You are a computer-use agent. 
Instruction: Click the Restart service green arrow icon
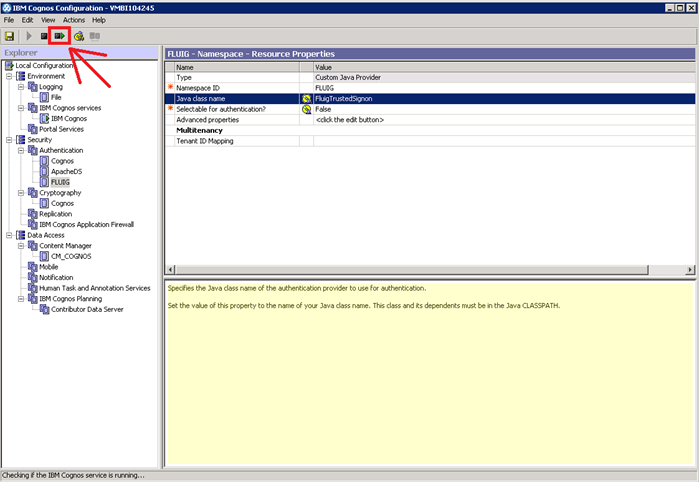pyautogui.click(x=59, y=36)
